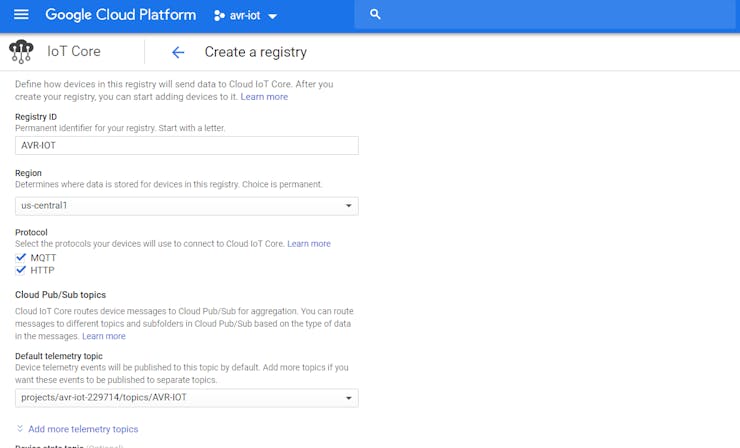Click the Registry ID label
740x448 pixels.
[x=36, y=117]
